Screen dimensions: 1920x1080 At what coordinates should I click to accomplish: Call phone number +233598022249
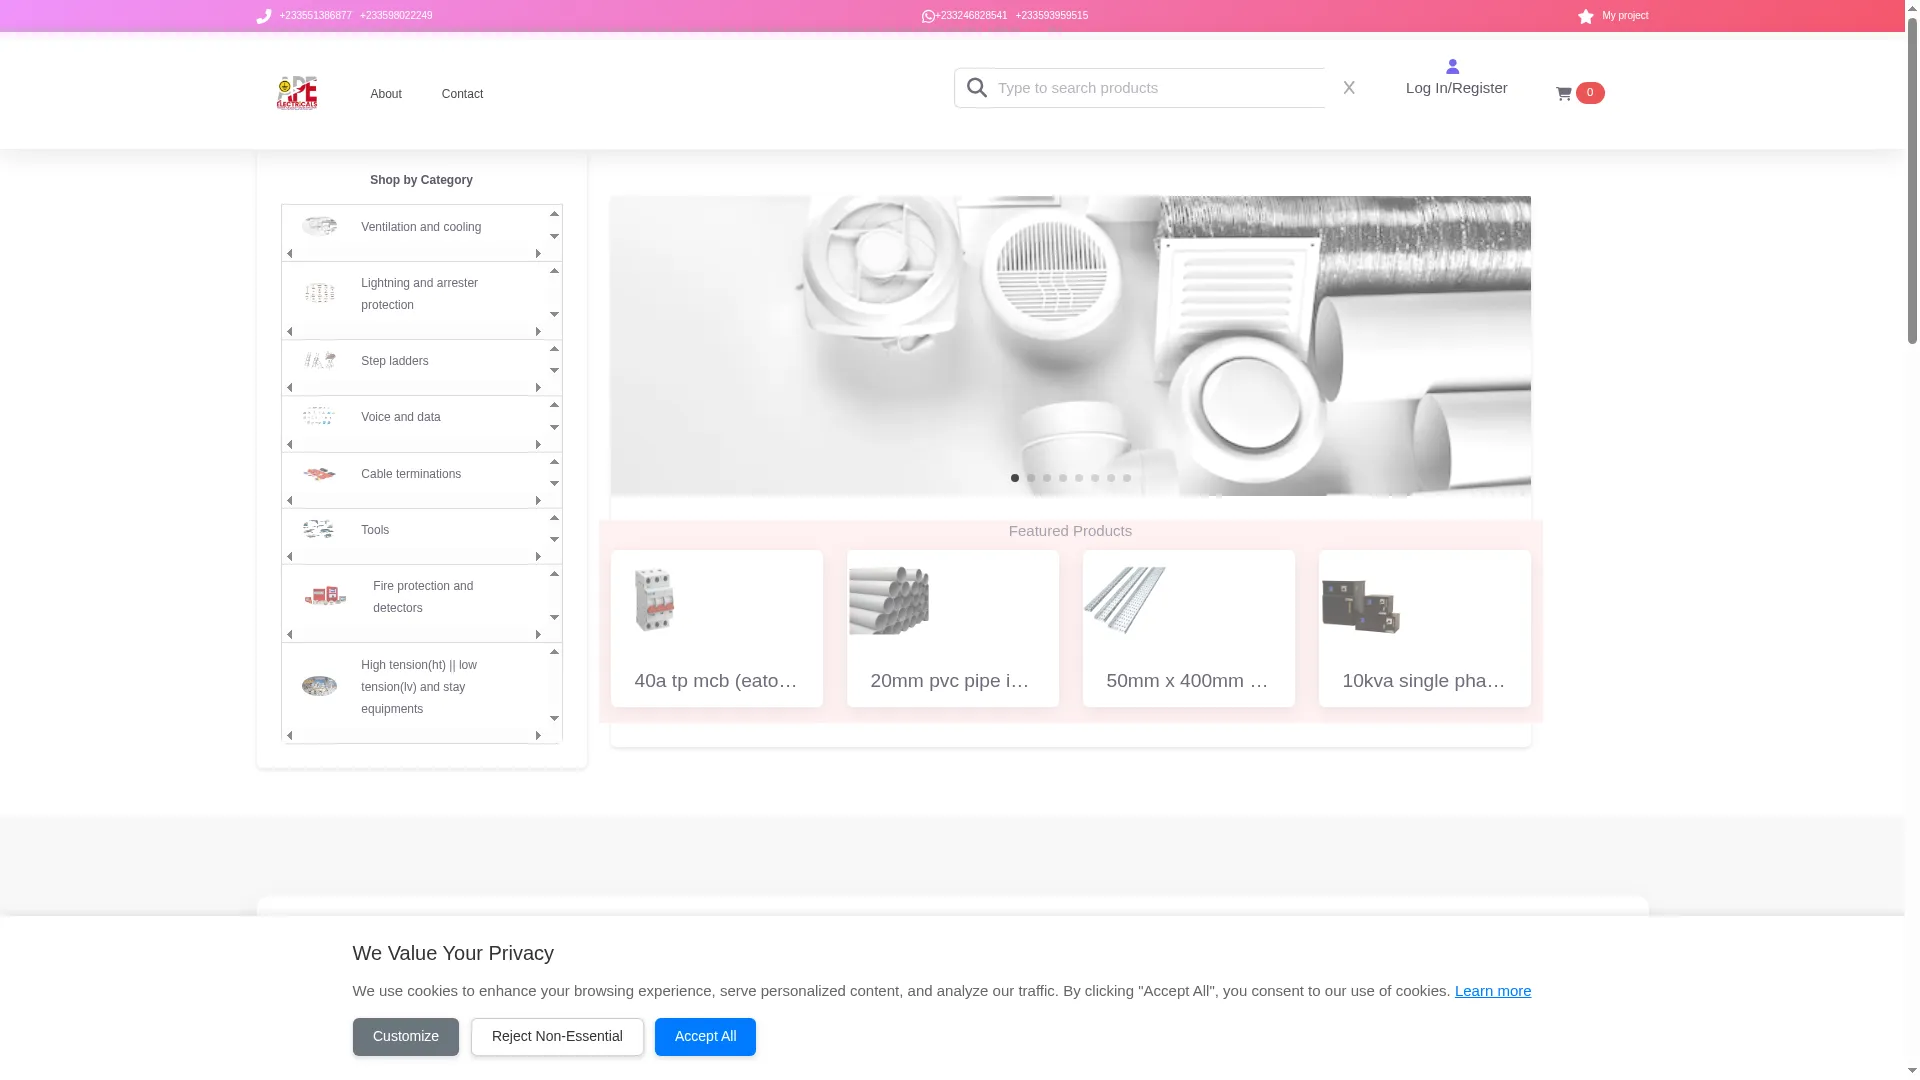(396, 16)
